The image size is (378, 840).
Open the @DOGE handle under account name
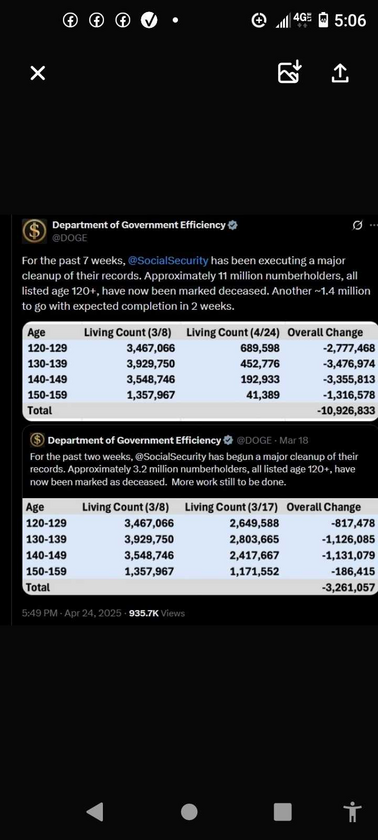69,237
